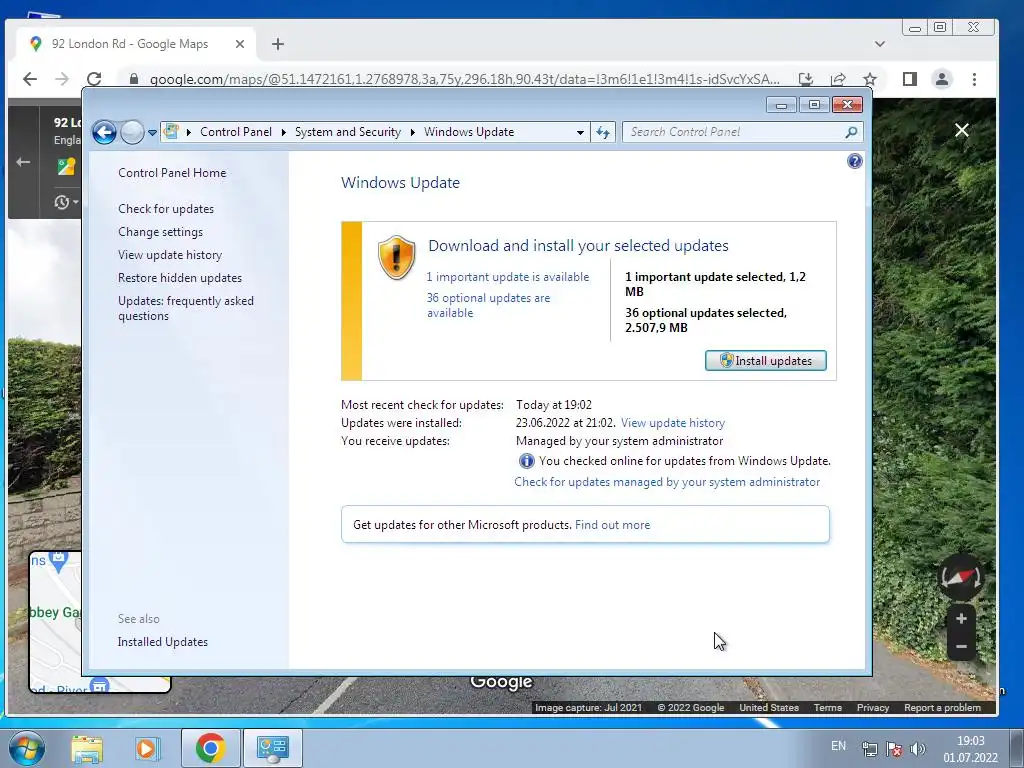Open Windows Update help icon
This screenshot has height=768, width=1024.
click(x=854, y=161)
